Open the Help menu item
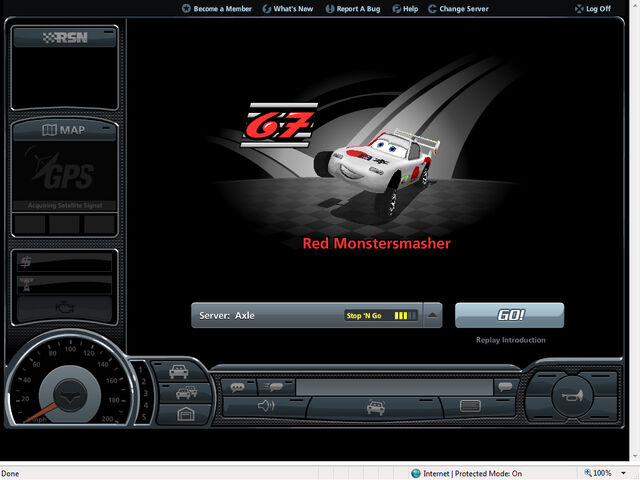The height and width of the screenshot is (480, 640). point(405,9)
